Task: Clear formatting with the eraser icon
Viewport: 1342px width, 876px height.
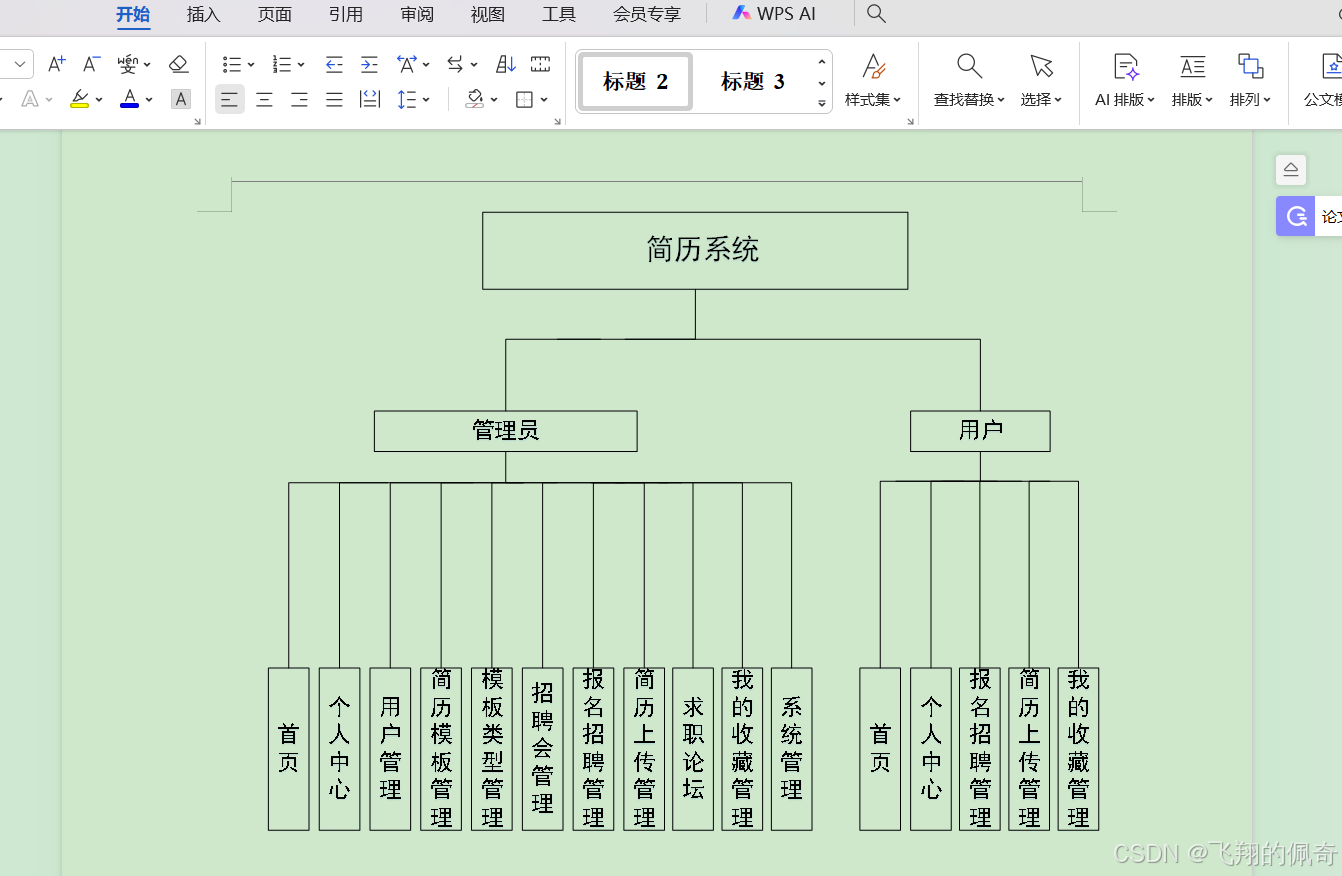Action: 179,64
